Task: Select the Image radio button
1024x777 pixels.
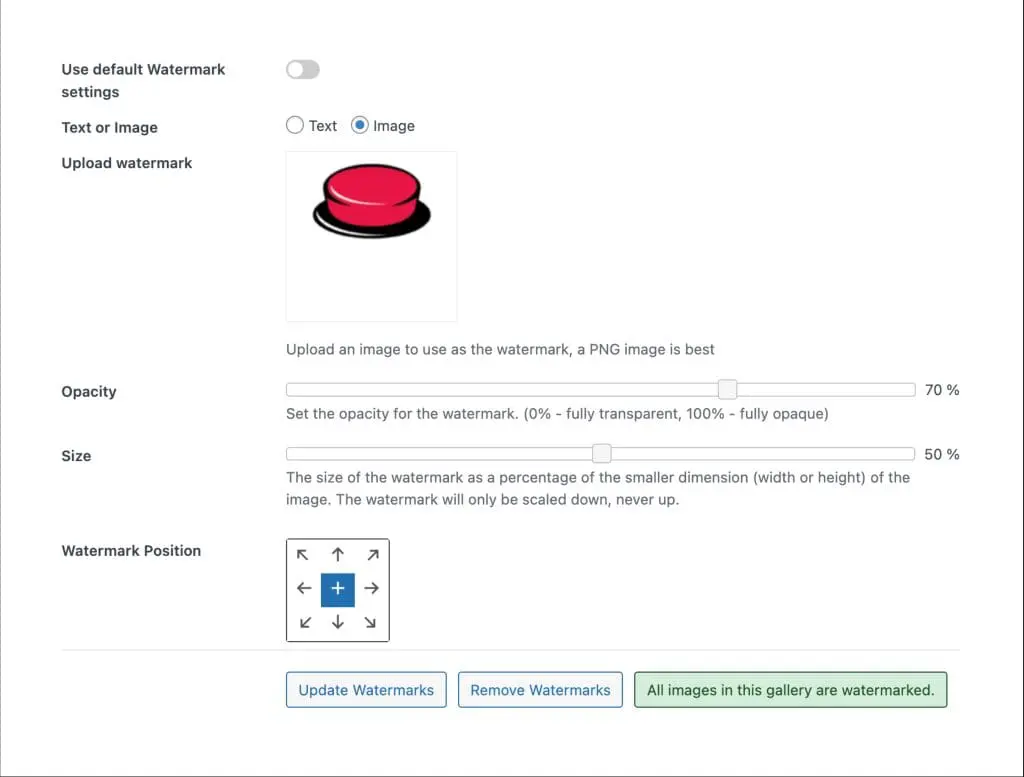Action: [x=360, y=125]
